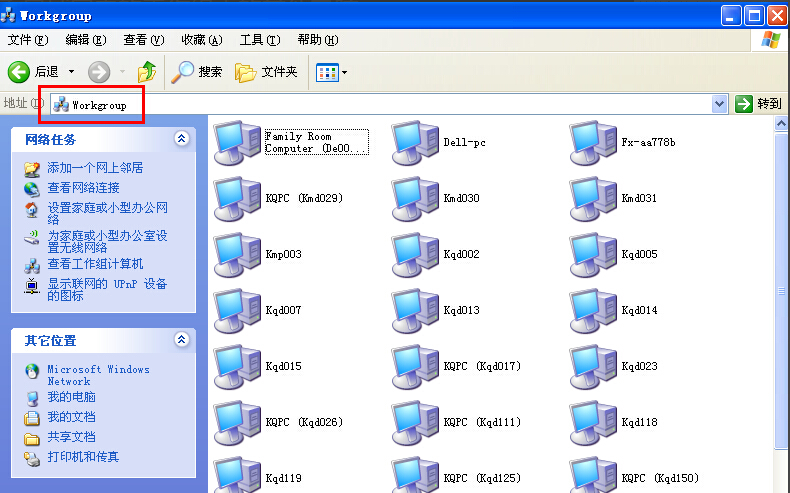Click the Views icon in toolbar
This screenshot has width=790, height=493.
coord(326,72)
